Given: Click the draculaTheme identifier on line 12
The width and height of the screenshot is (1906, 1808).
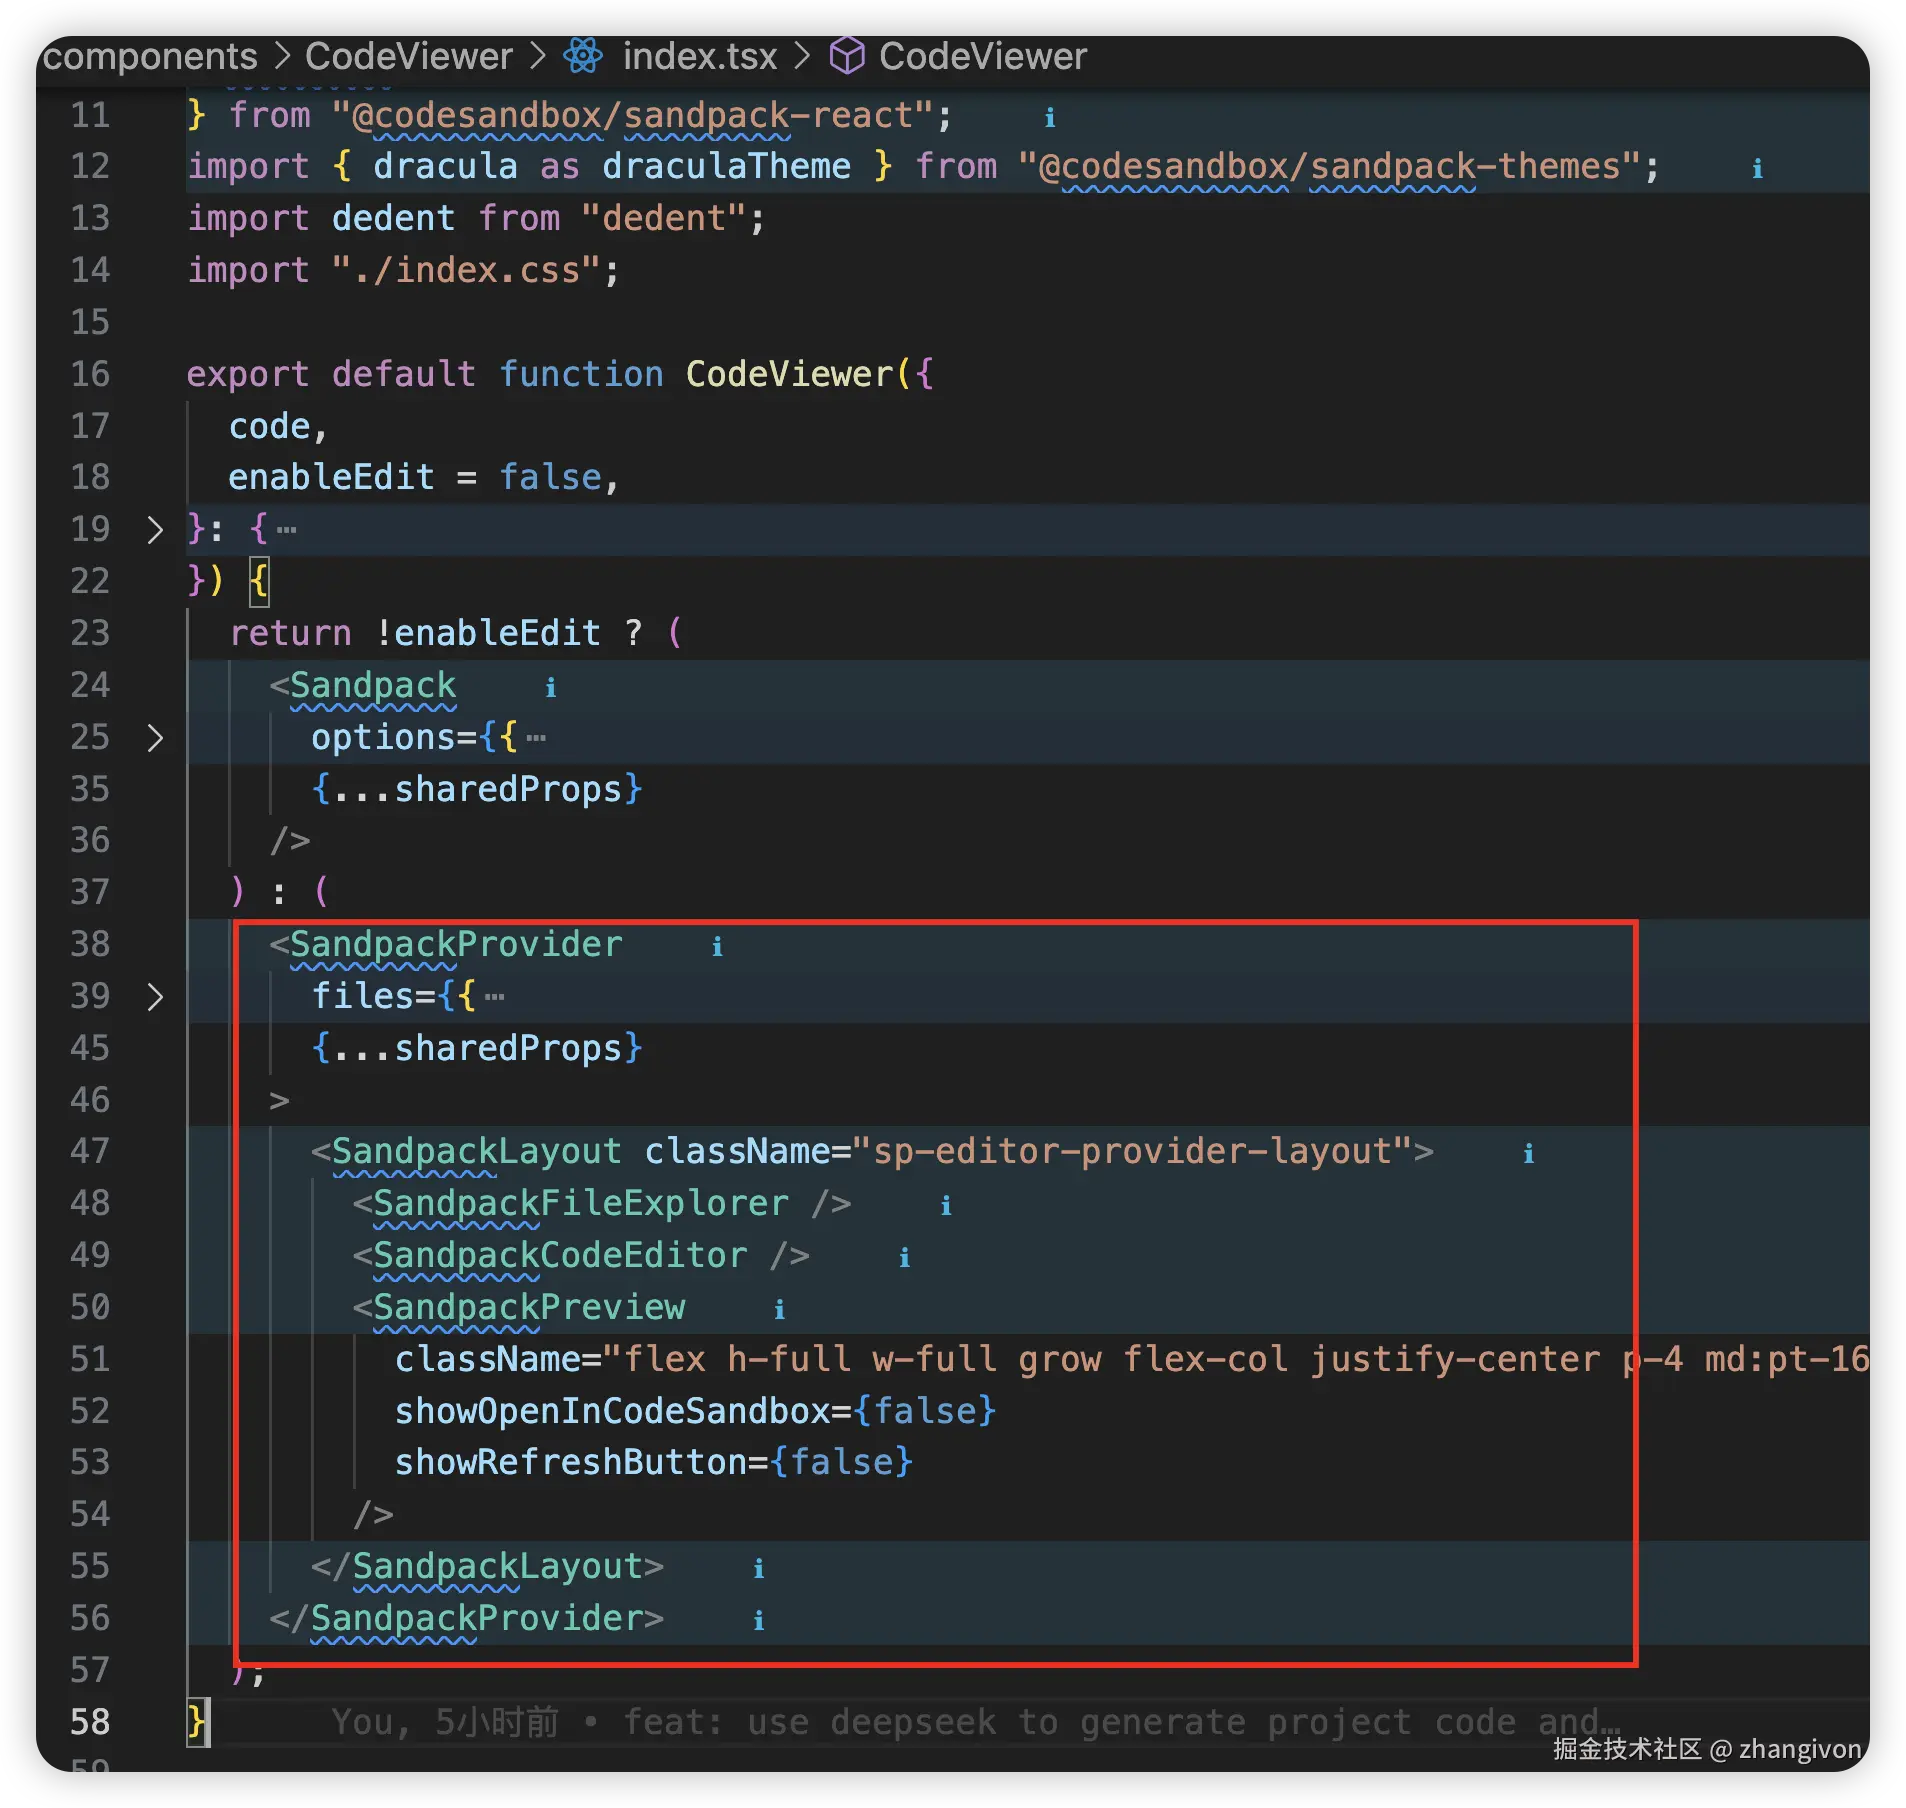Looking at the screenshot, I should [726, 166].
